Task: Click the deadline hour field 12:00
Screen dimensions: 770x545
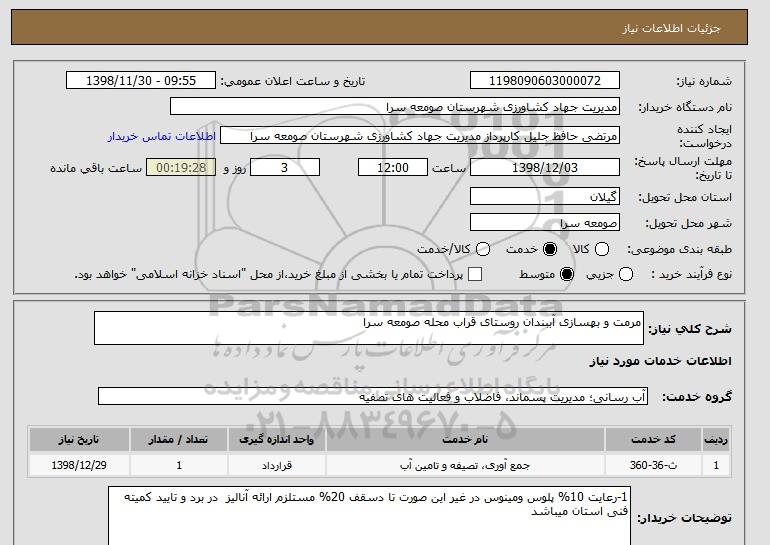Action: pos(393,167)
